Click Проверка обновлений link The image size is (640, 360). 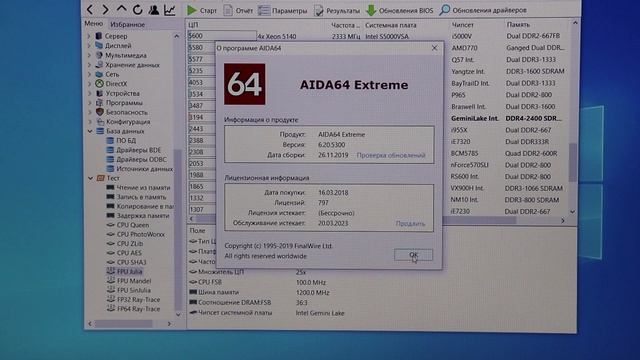point(391,155)
